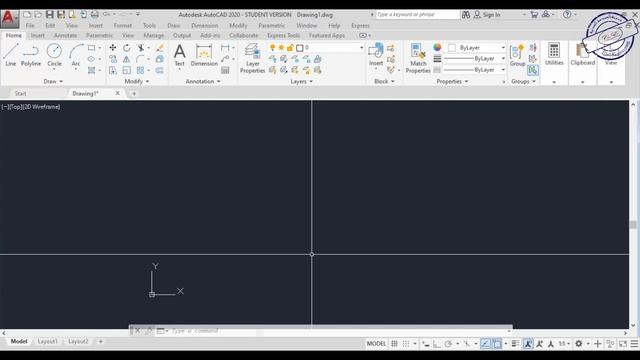Select the Circle tool

tap(54, 55)
